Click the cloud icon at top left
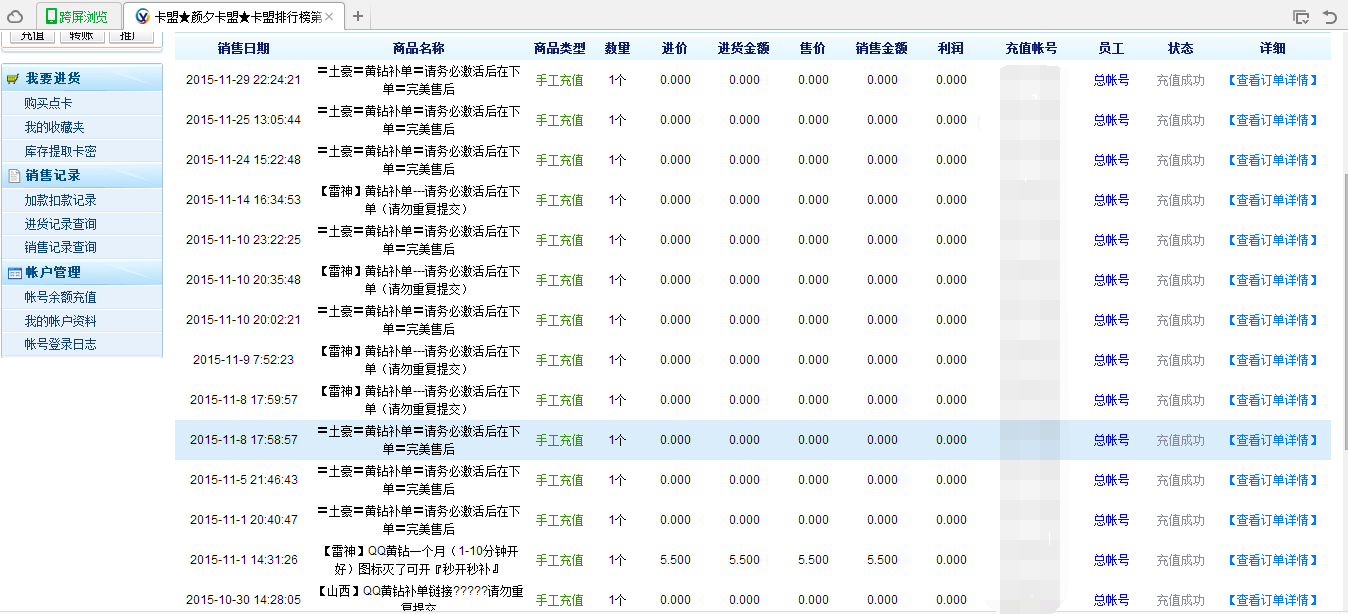The height and width of the screenshot is (614, 1348). 14,15
